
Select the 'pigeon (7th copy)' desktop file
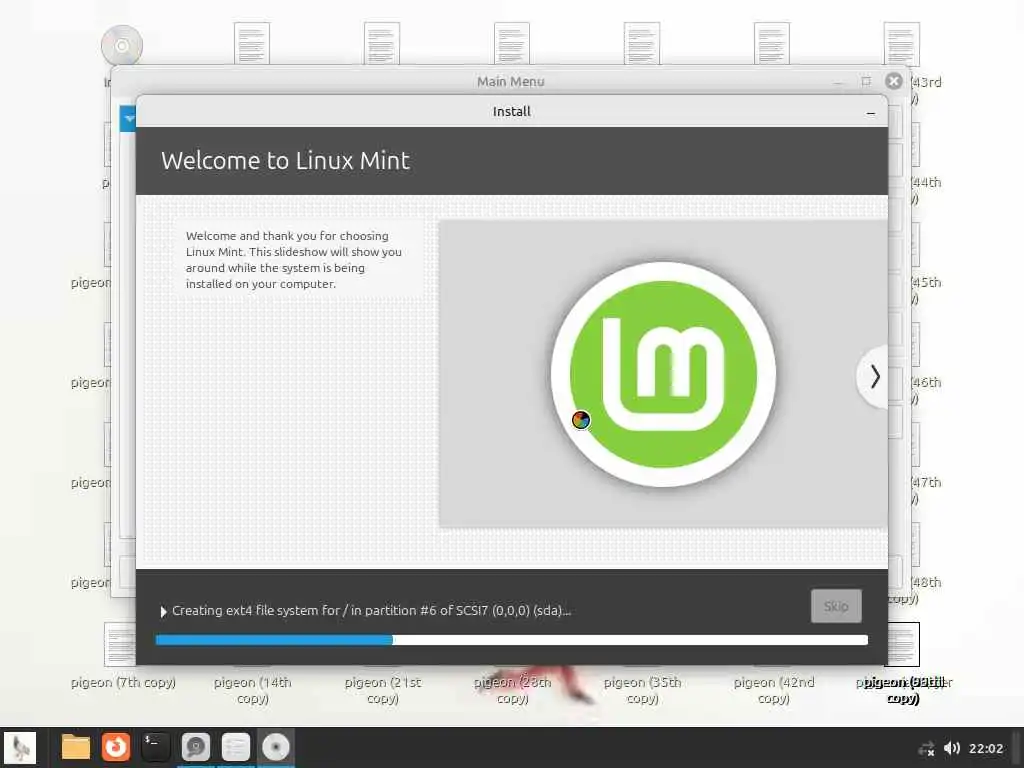point(123,682)
